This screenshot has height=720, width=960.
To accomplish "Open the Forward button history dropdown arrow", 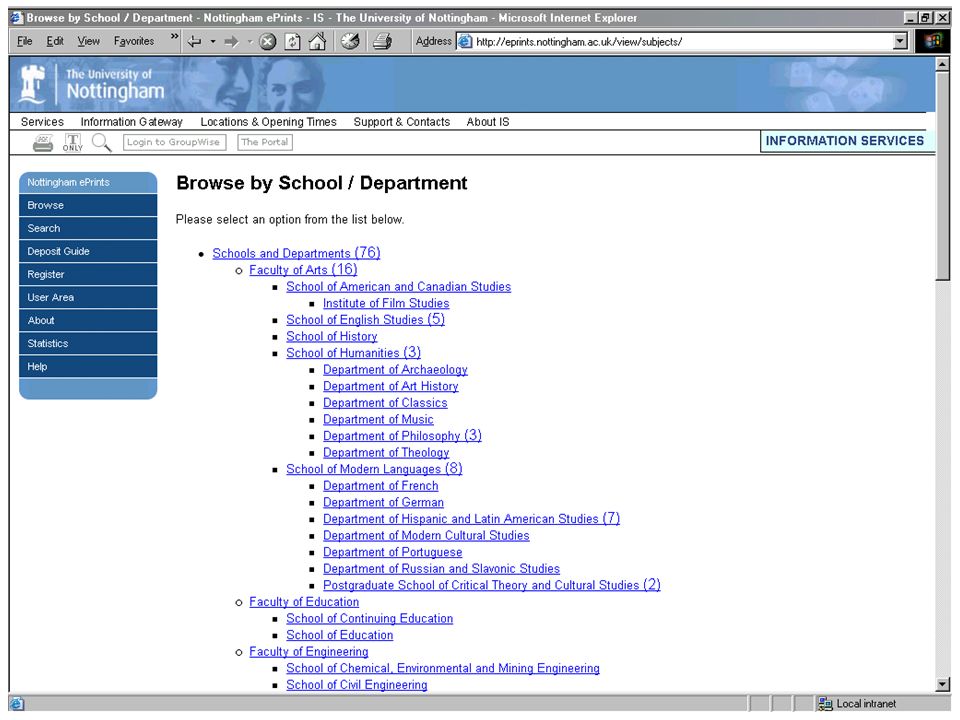I will (249, 42).
